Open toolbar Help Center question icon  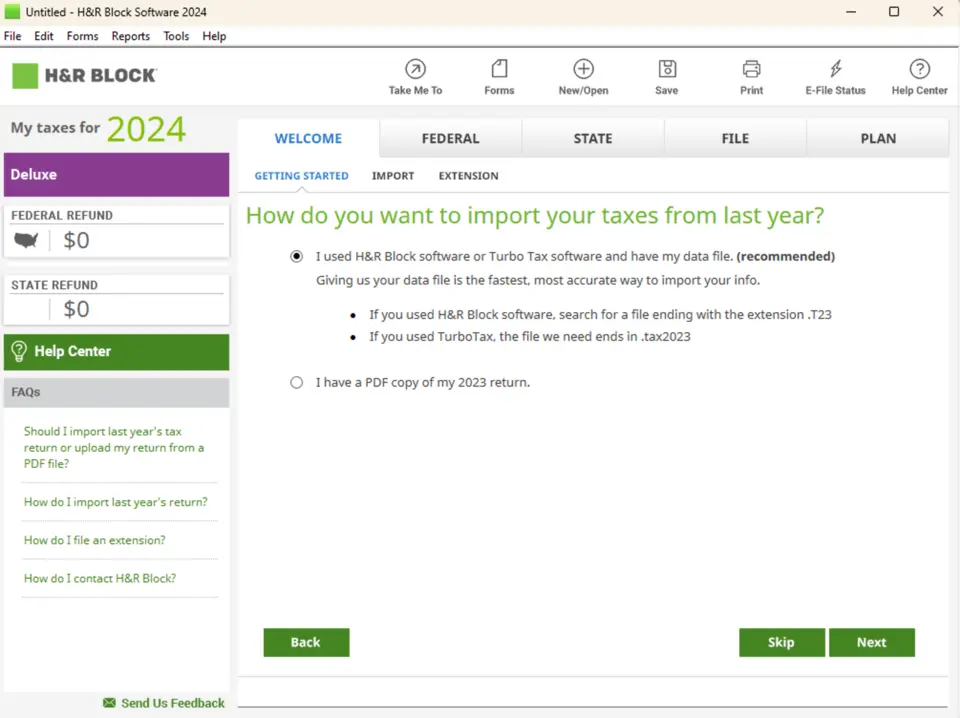[919, 69]
